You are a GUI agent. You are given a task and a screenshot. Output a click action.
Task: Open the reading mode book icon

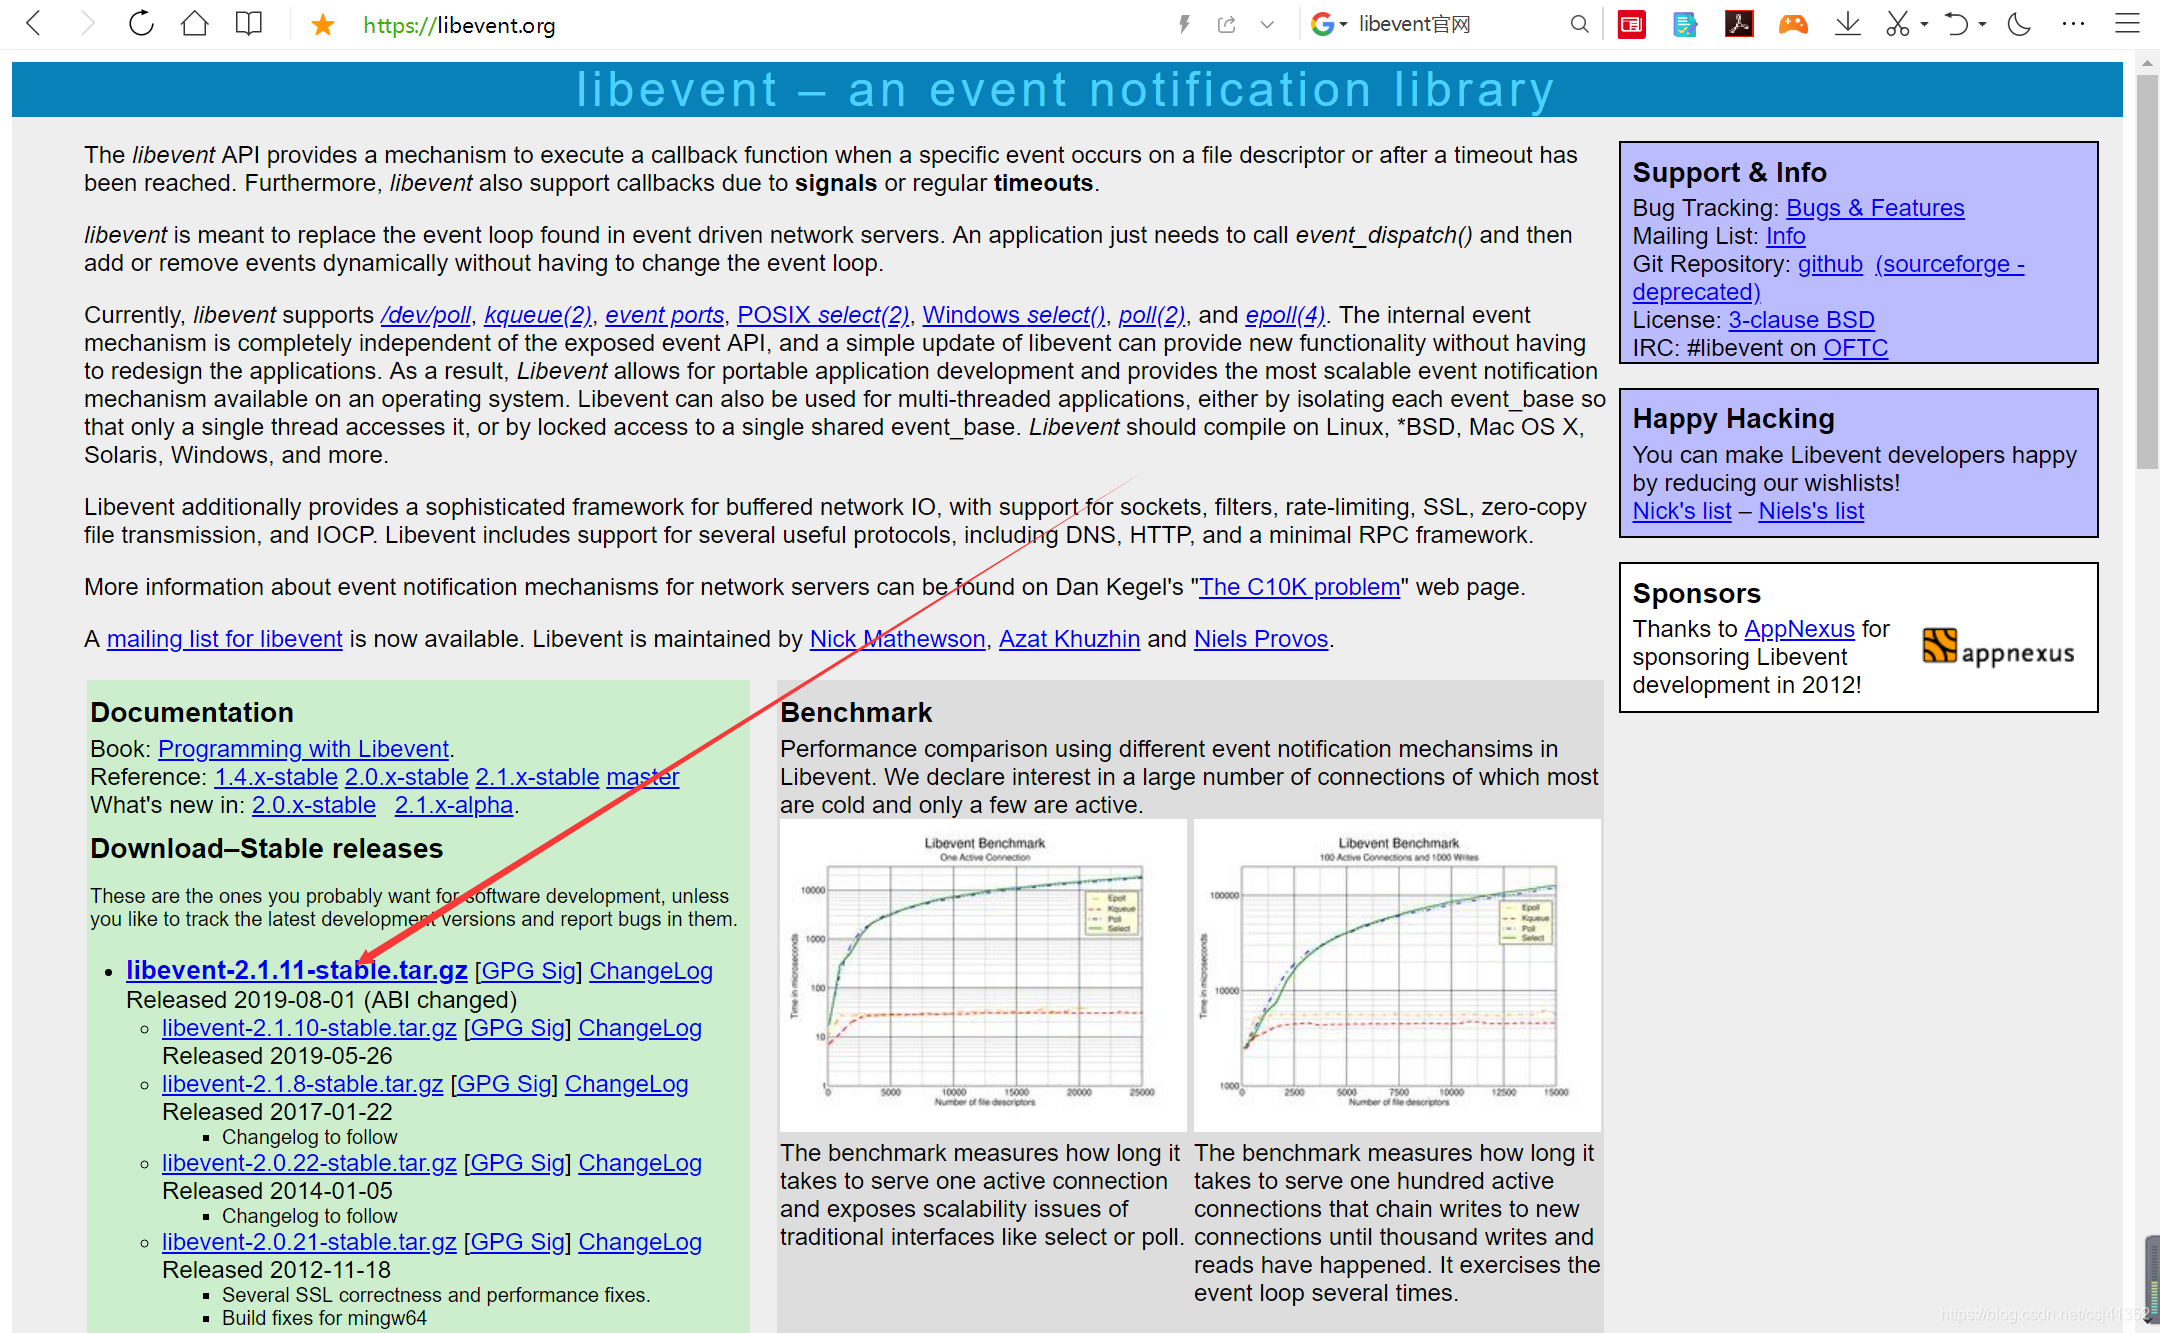[248, 24]
